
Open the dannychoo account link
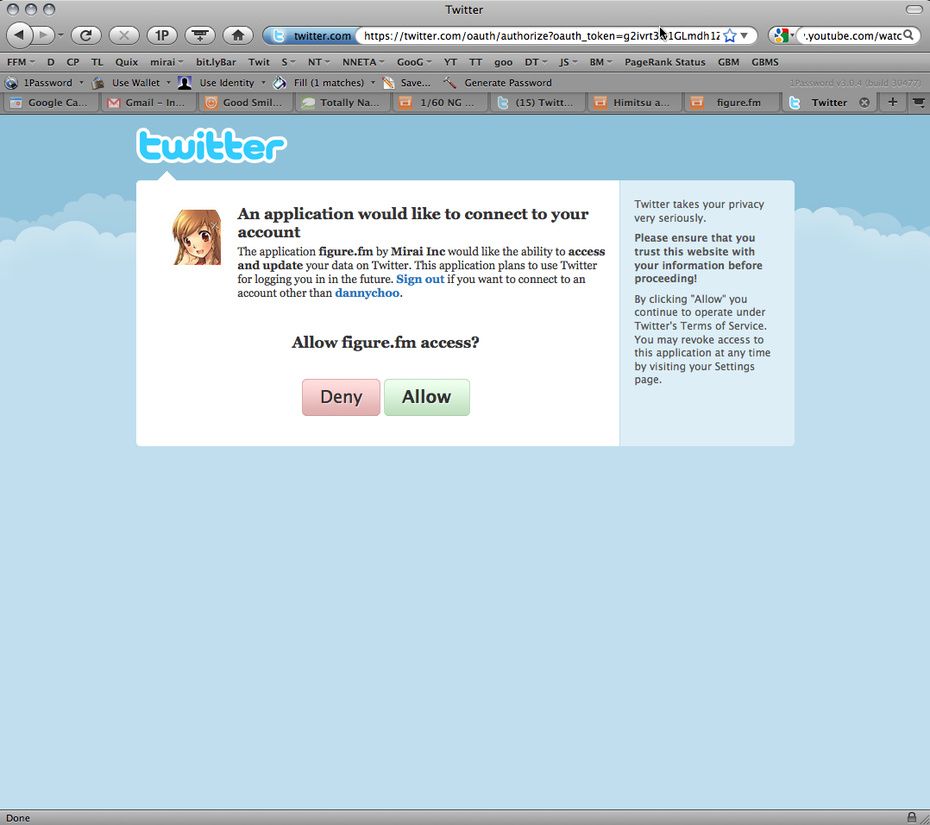tap(367, 292)
